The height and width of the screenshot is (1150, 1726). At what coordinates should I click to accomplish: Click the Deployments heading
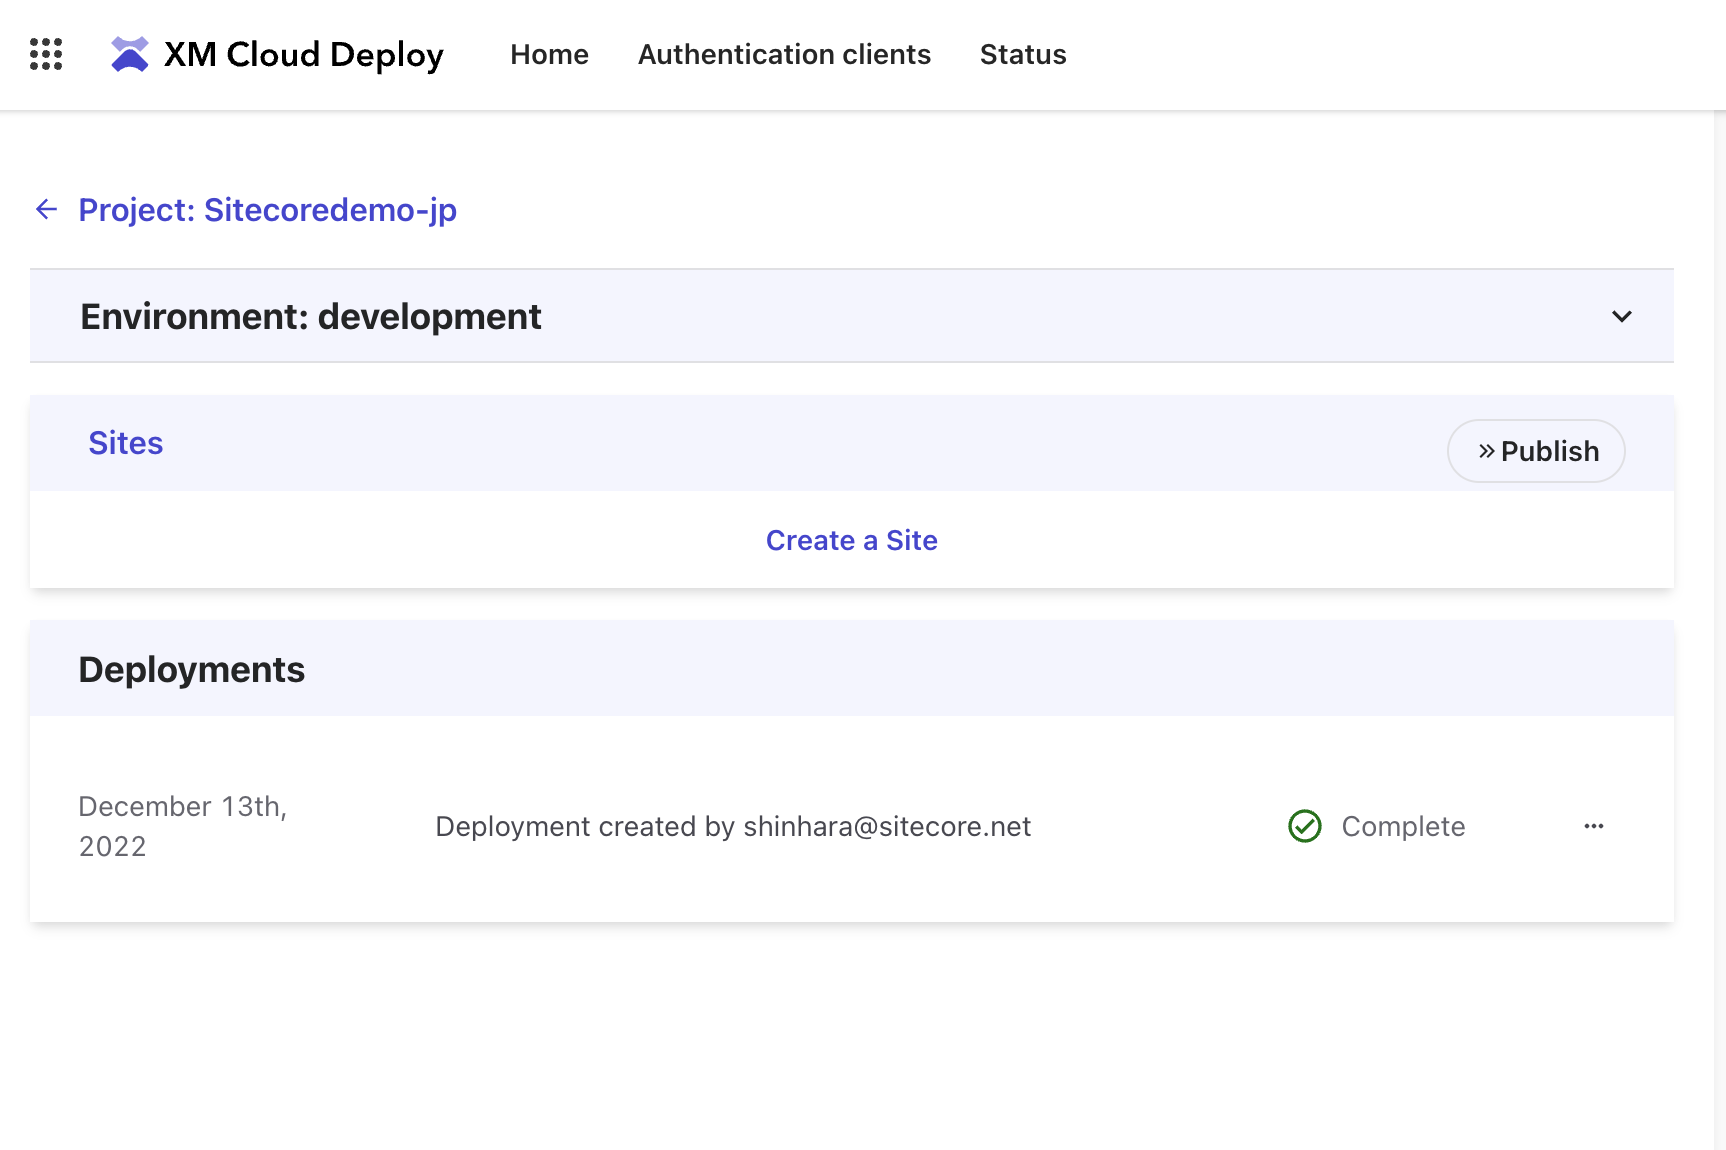pos(192,669)
